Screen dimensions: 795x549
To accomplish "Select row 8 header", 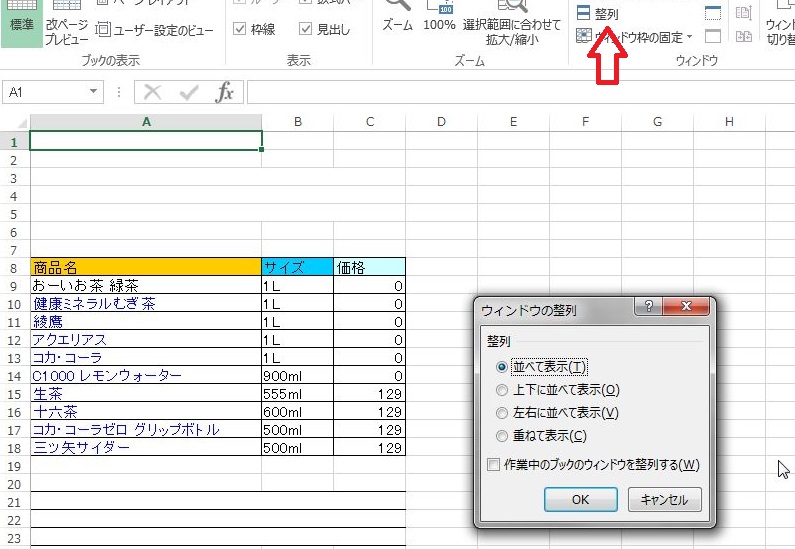I will tap(14, 268).
